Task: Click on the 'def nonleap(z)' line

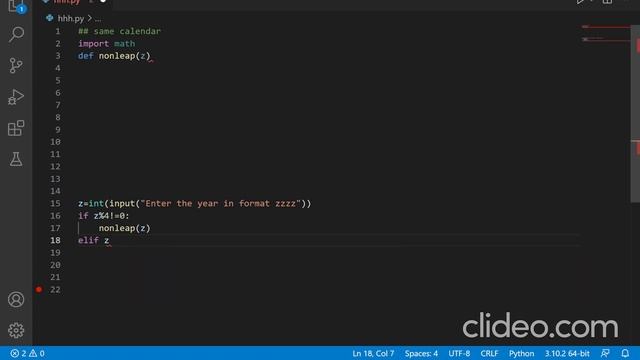Action: 114,56
